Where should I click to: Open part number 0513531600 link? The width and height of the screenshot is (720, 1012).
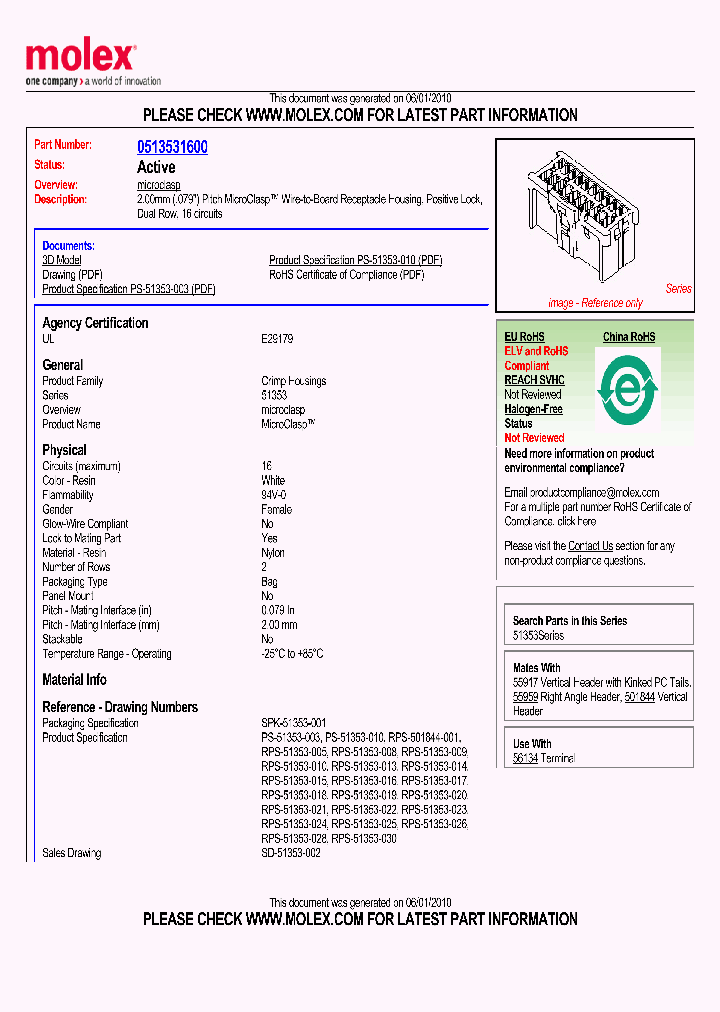click(x=172, y=147)
